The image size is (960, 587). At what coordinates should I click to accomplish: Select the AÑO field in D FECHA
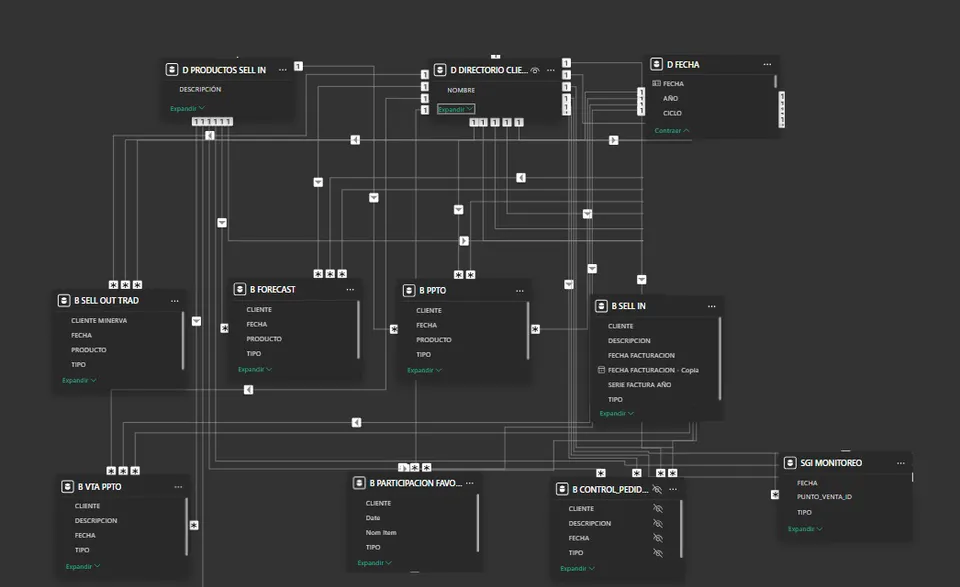tap(670, 98)
